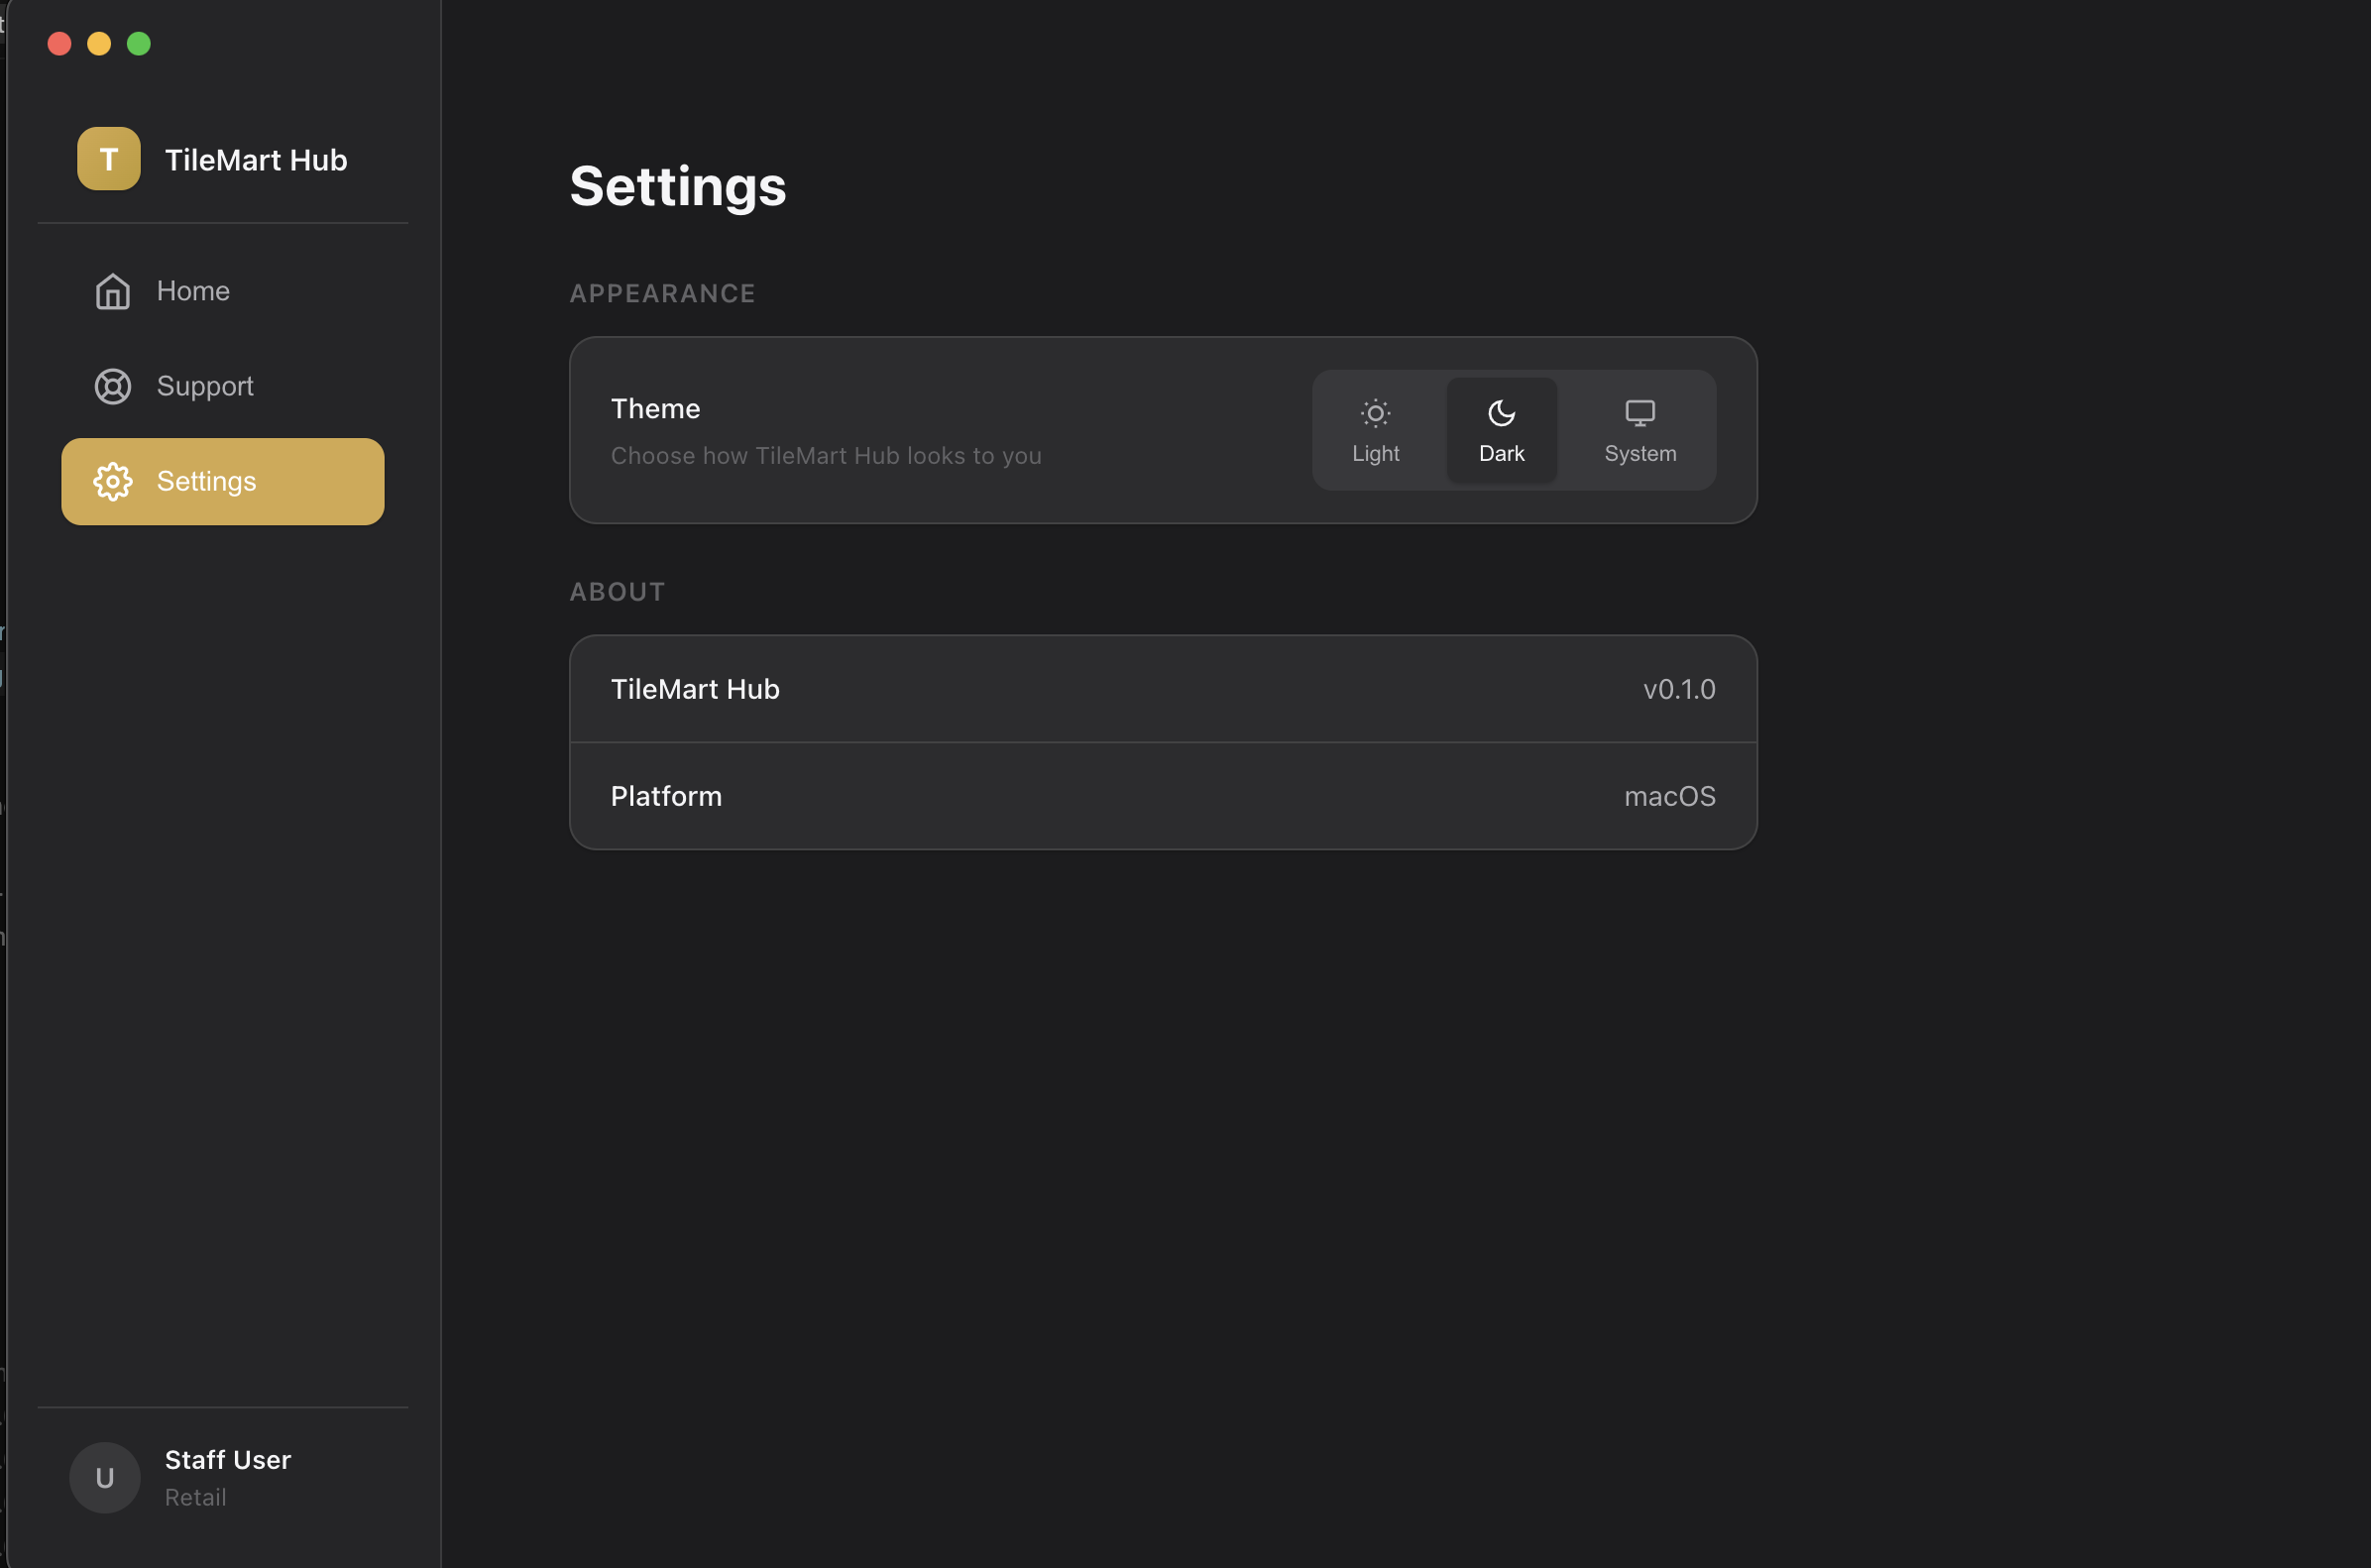The height and width of the screenshot is (1568, 2371).
Task: Open the Support section from sidebar
Action: tap(205, 386)
